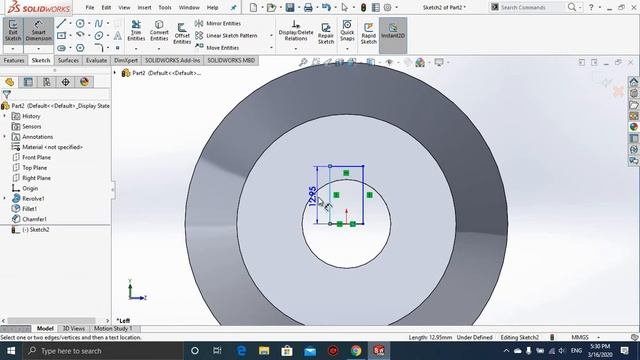Screen dimensions: 640x360
Task: Click Move Entities
Action: [x=217, y=47]
